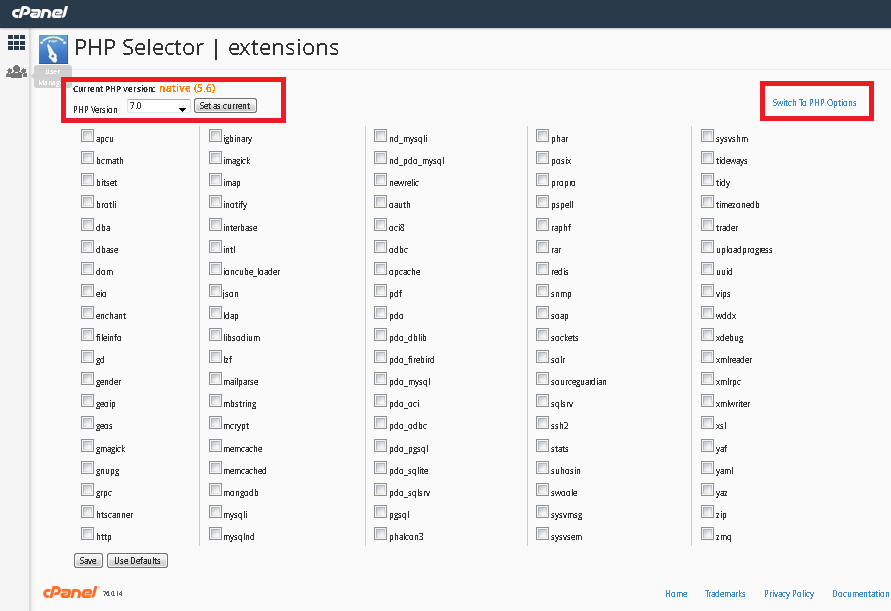Toggle the xdebug extension checkbox

click(708, 337)
